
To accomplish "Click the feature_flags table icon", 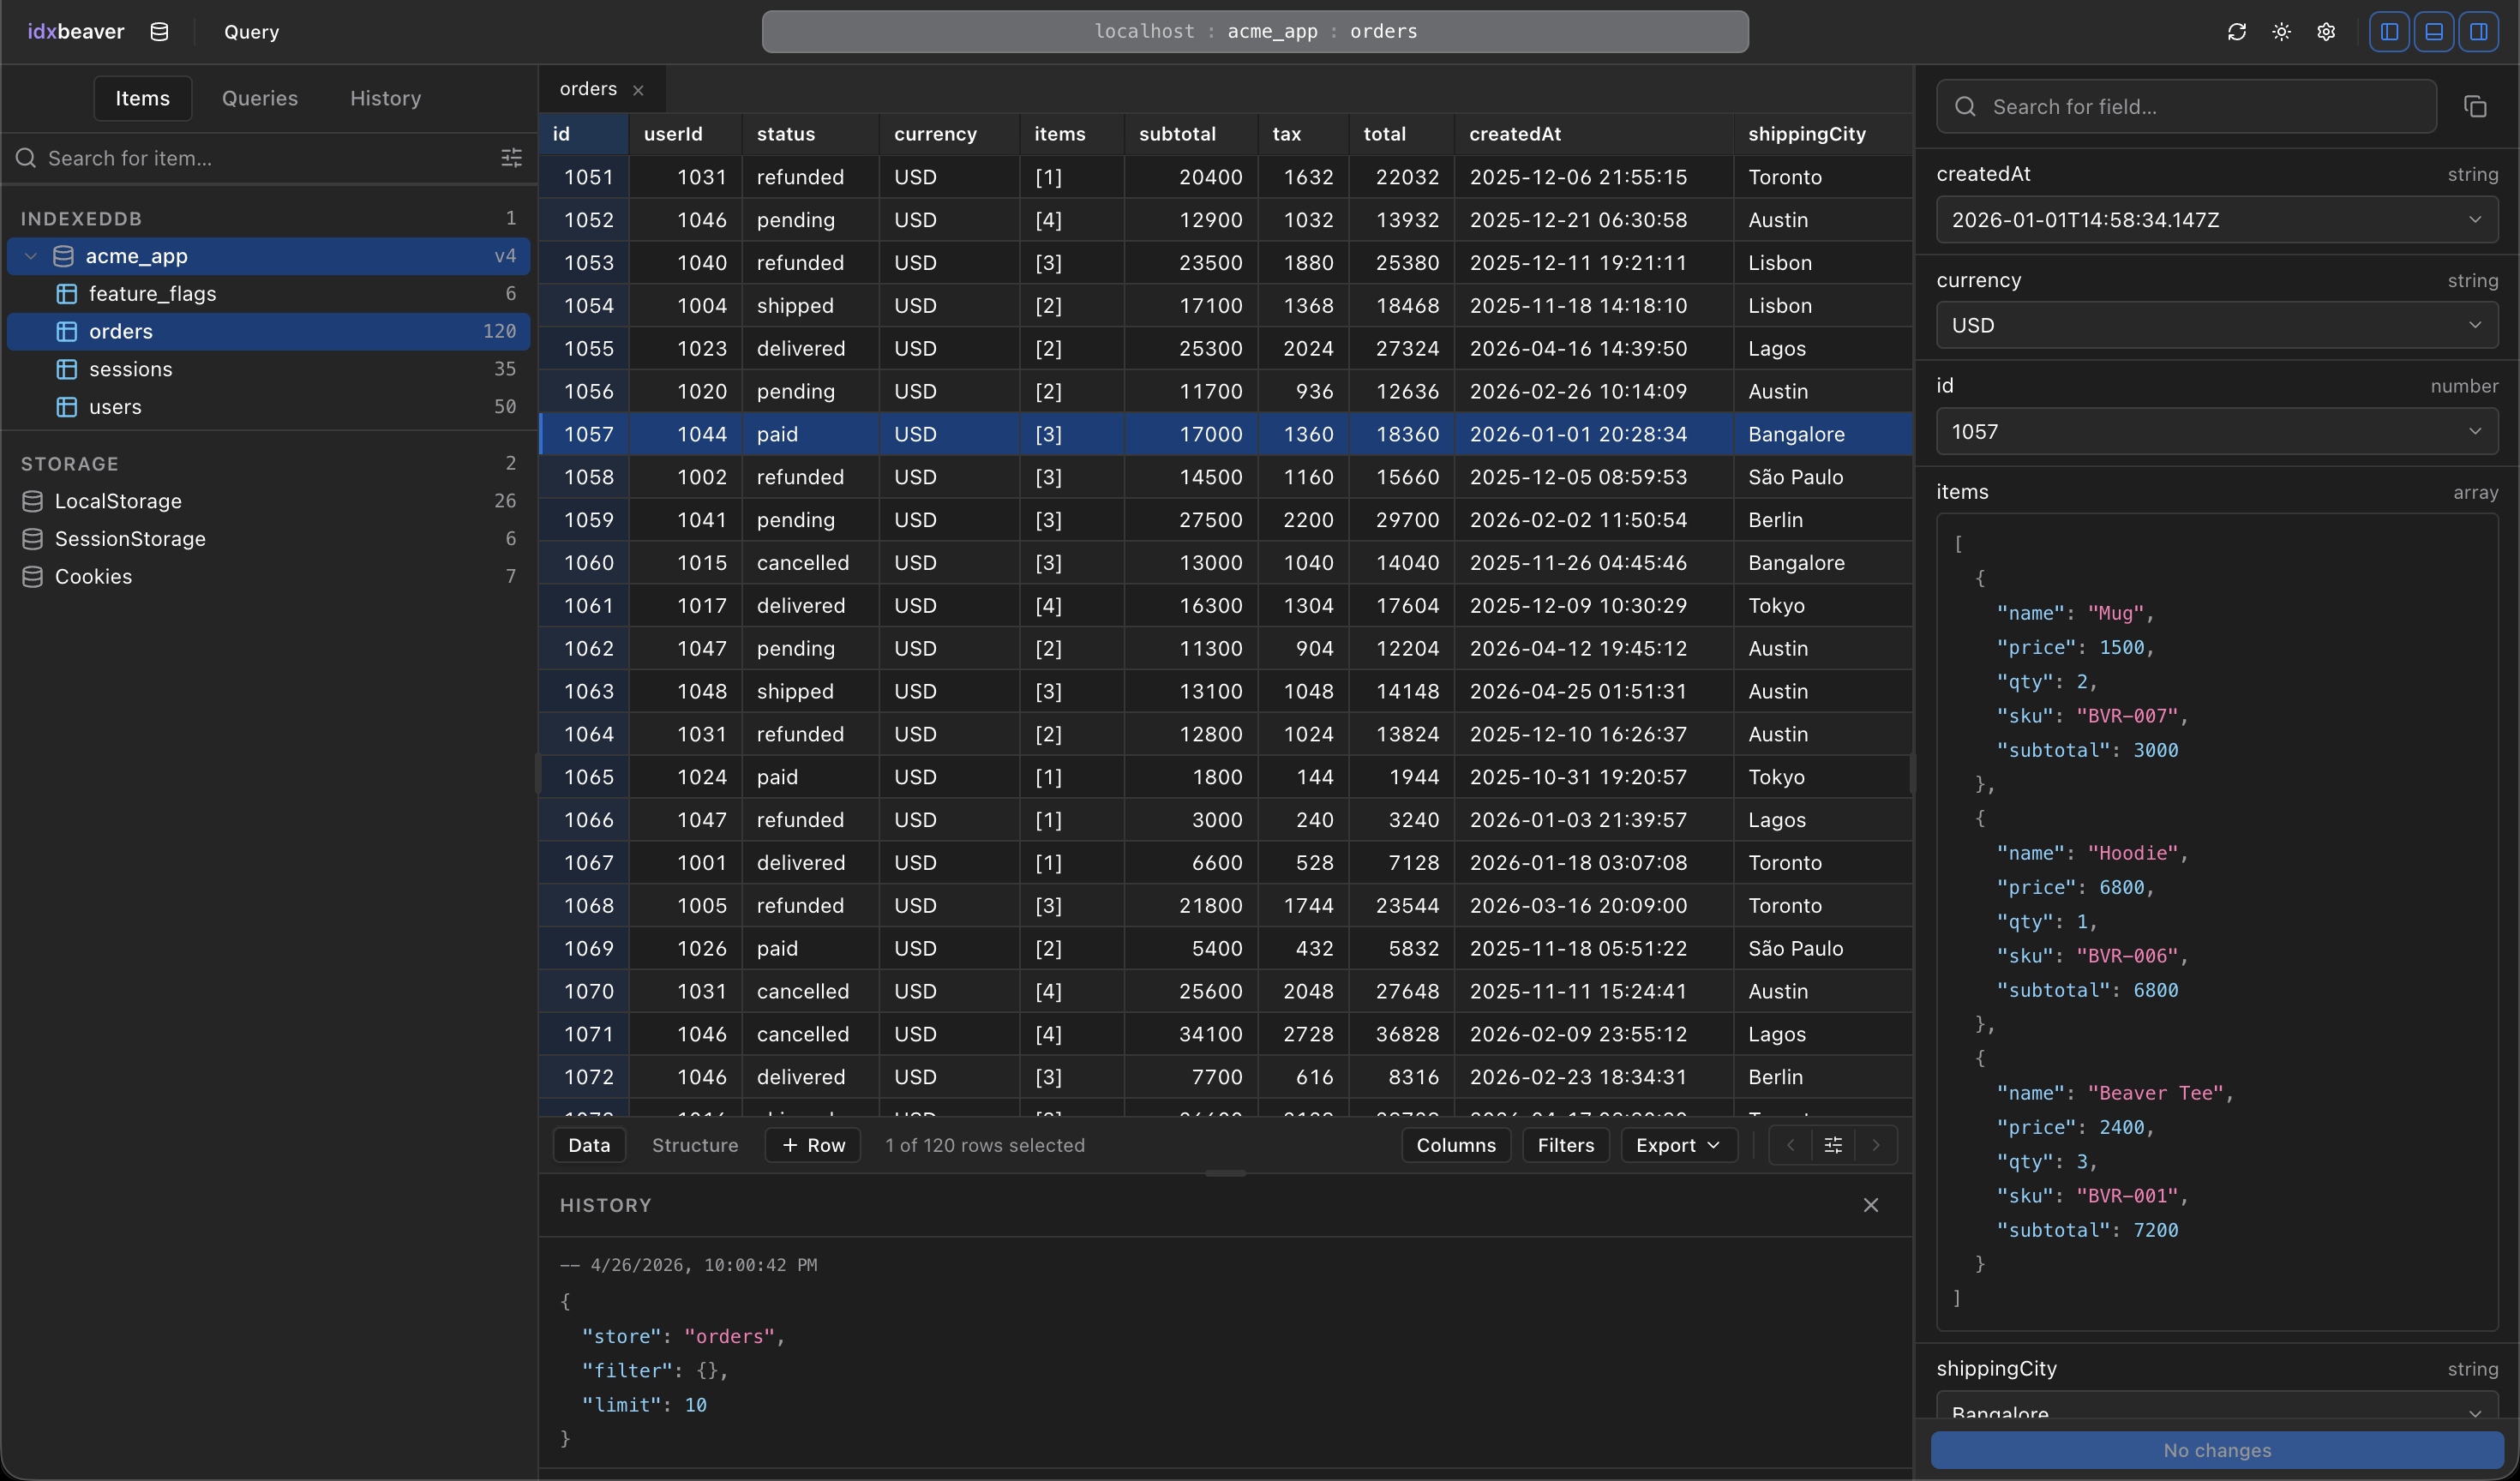I will (67, 294).
